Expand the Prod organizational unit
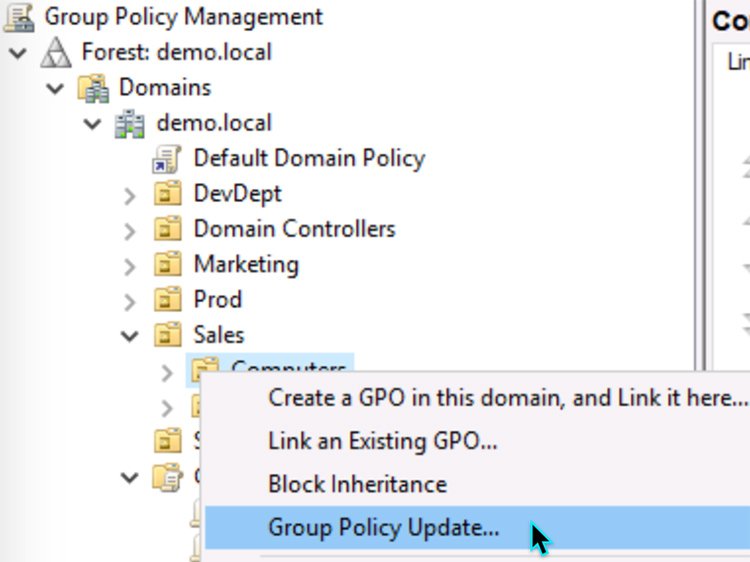 [x=130, y=301]
